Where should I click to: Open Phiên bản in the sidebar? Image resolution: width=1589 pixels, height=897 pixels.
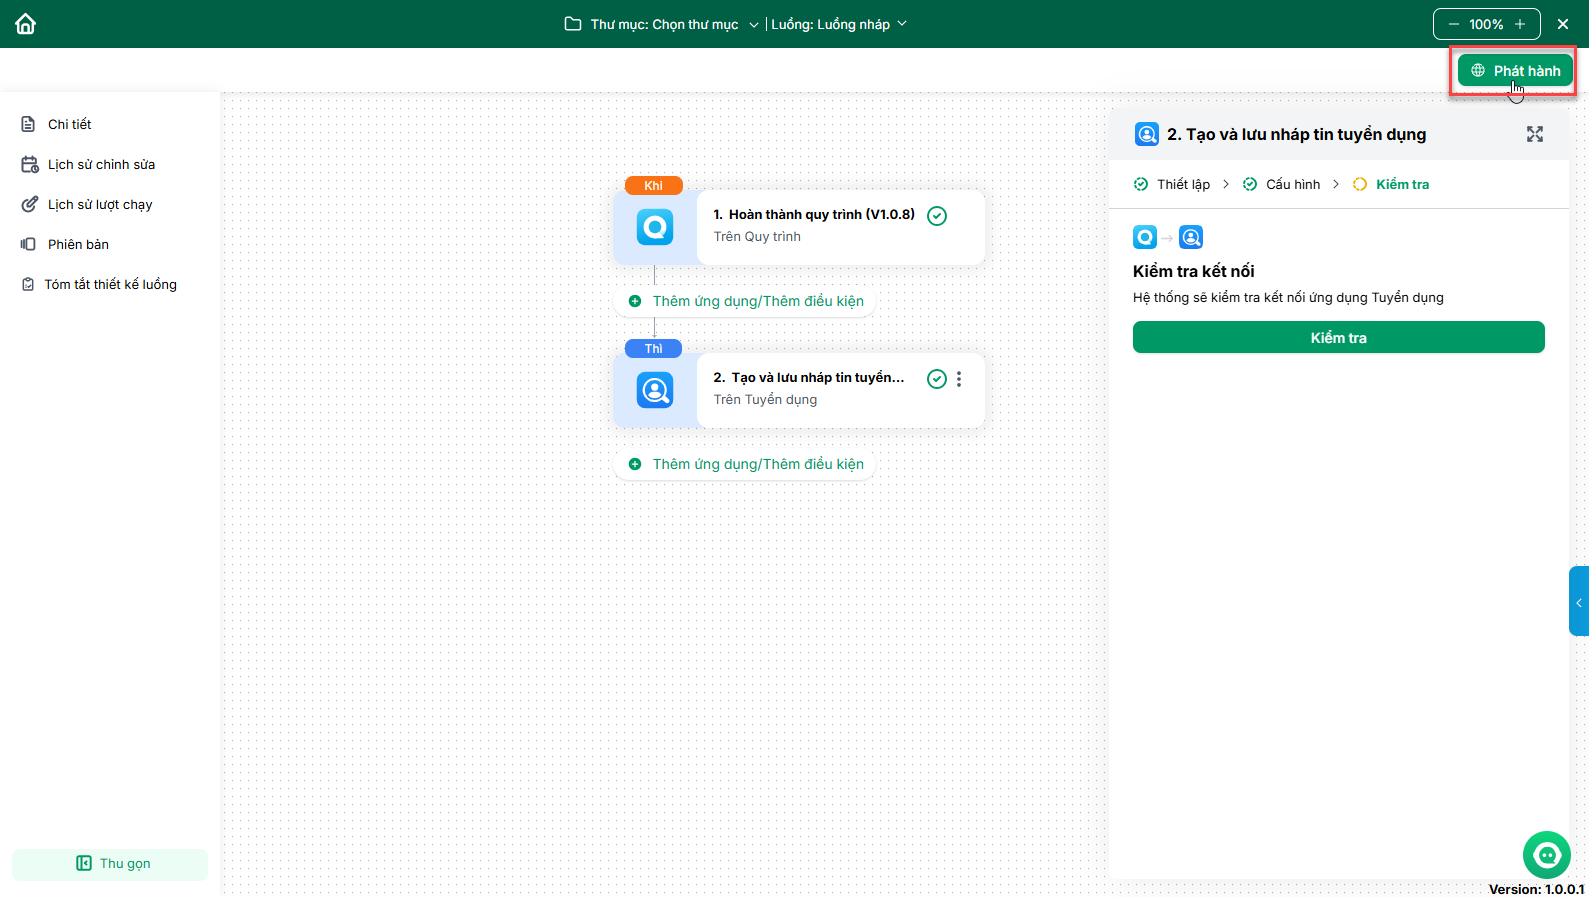tap(78, 244)
